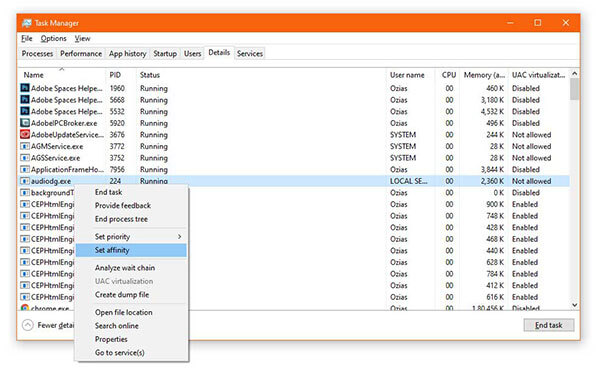Viewport: 600px width, 368px height.
Task: Switch to the App history tab
Action: [x=127, y=54]
